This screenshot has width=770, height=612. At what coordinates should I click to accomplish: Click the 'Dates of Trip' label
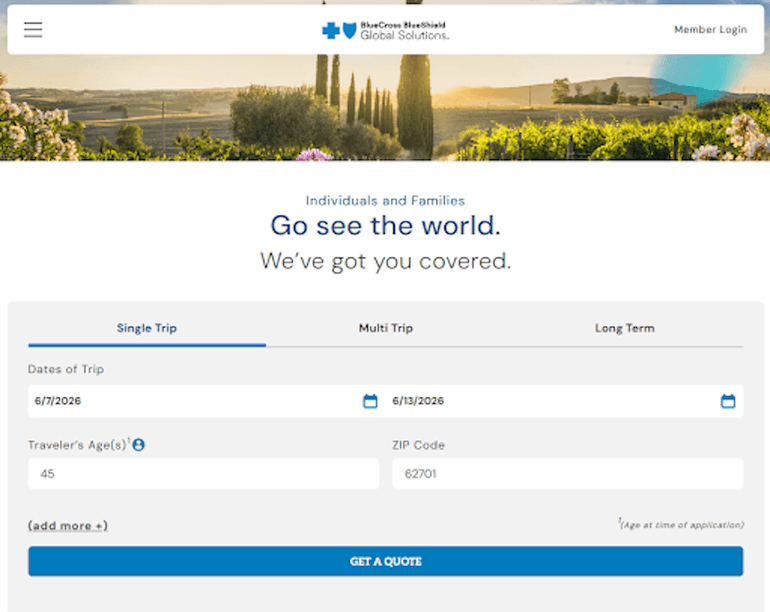pos(66,369)
